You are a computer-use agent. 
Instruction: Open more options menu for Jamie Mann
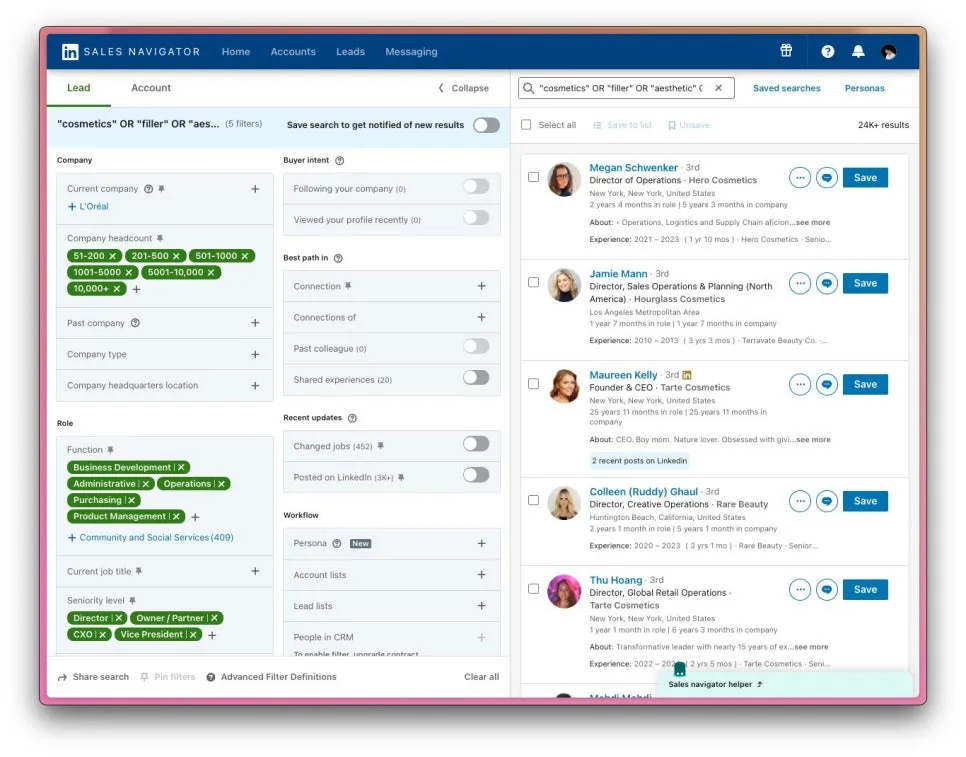point(800,283)
